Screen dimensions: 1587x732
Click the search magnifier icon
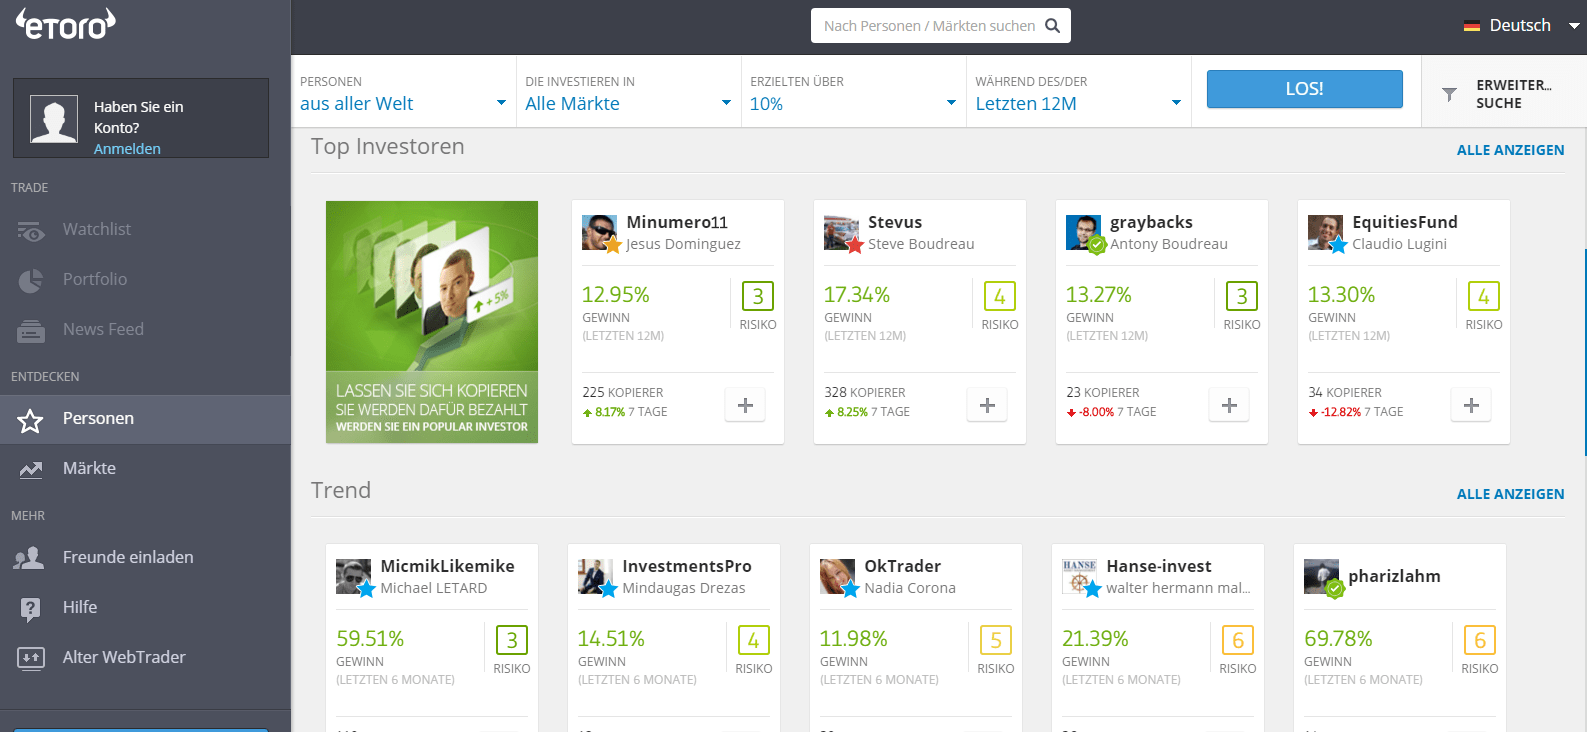pos(1052,26)
